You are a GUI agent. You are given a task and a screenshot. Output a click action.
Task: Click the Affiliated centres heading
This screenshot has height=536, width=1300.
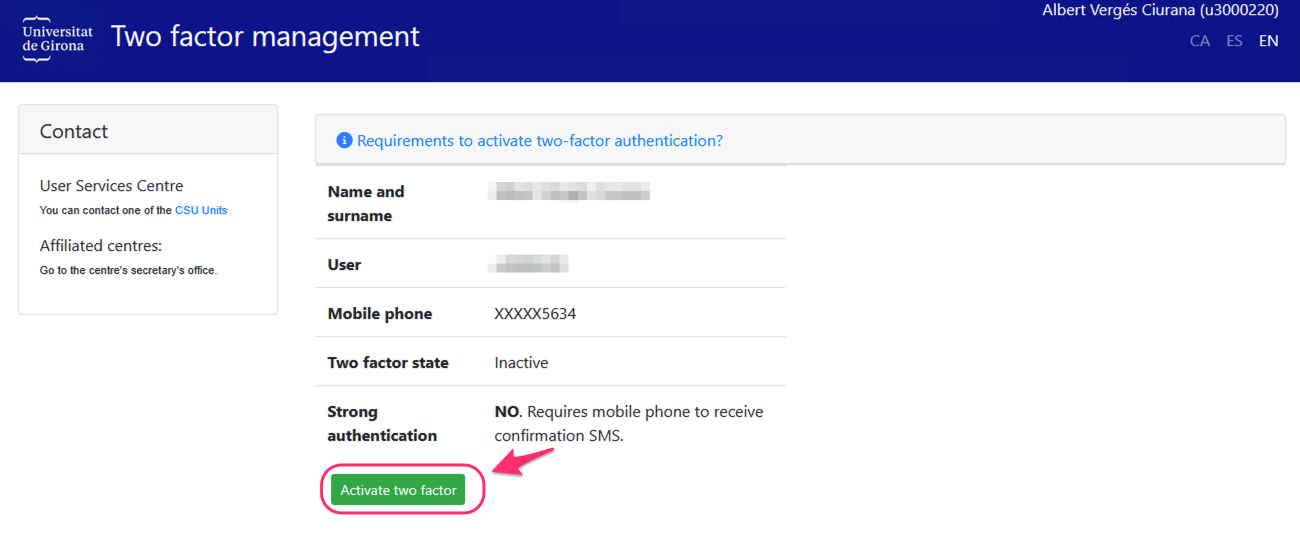point(100,245)
